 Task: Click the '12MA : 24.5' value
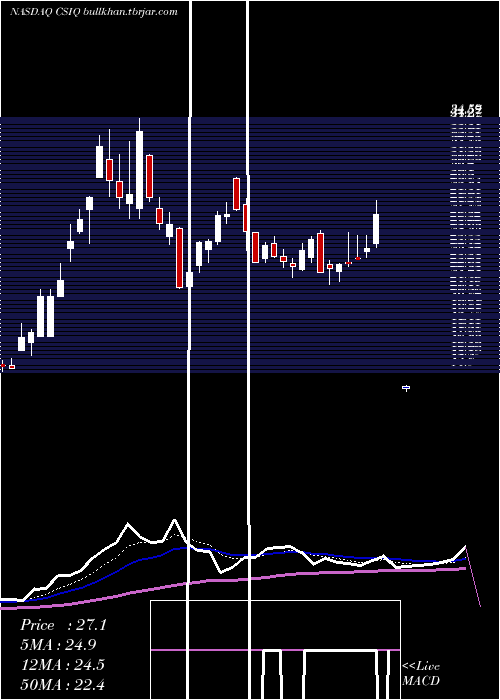(x=63, y=665)
